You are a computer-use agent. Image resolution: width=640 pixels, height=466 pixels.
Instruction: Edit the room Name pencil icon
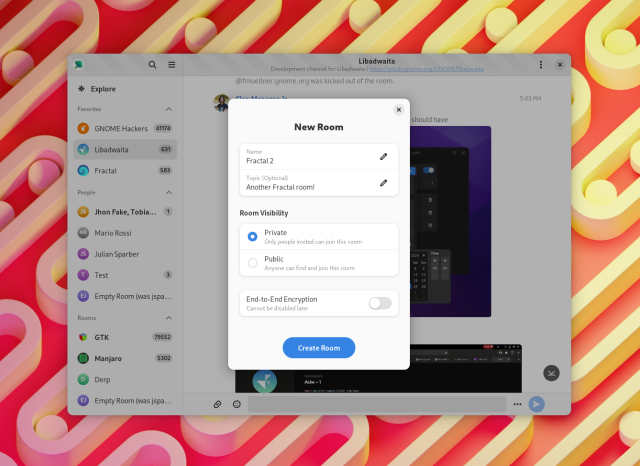383,157
